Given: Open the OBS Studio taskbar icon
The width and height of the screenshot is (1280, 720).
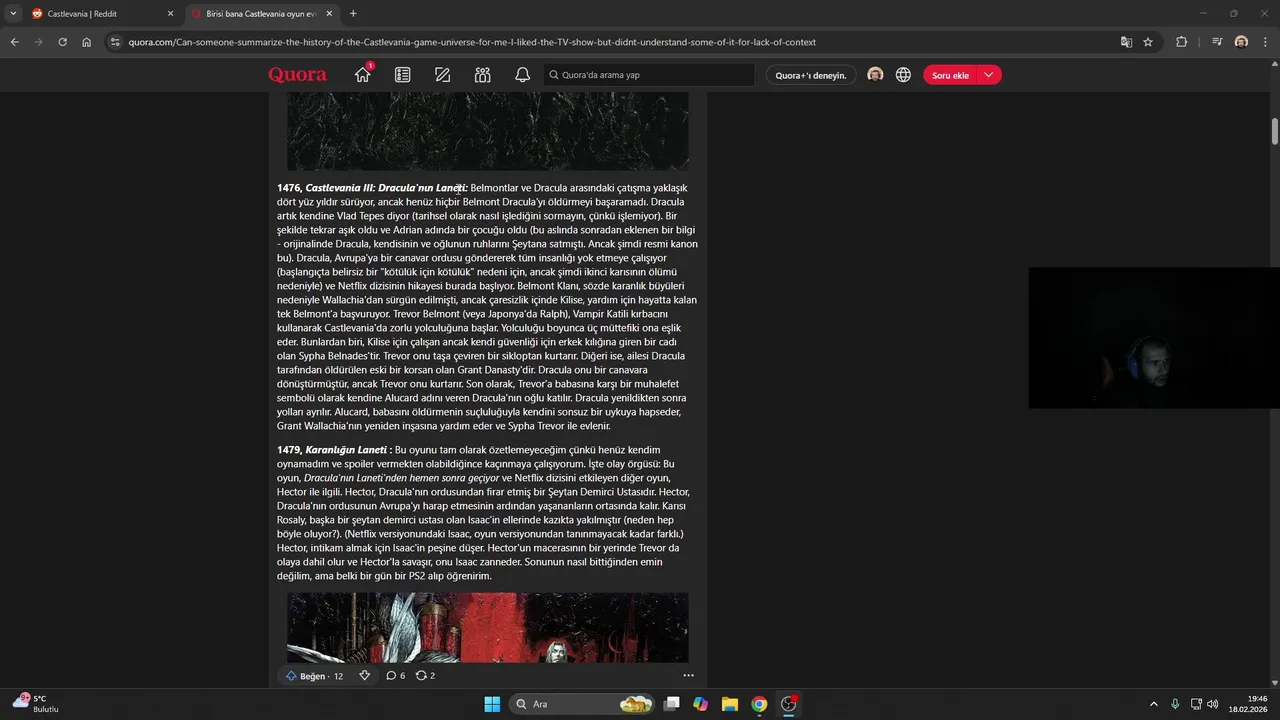Looking at the screenshot, I should point(788,704).
